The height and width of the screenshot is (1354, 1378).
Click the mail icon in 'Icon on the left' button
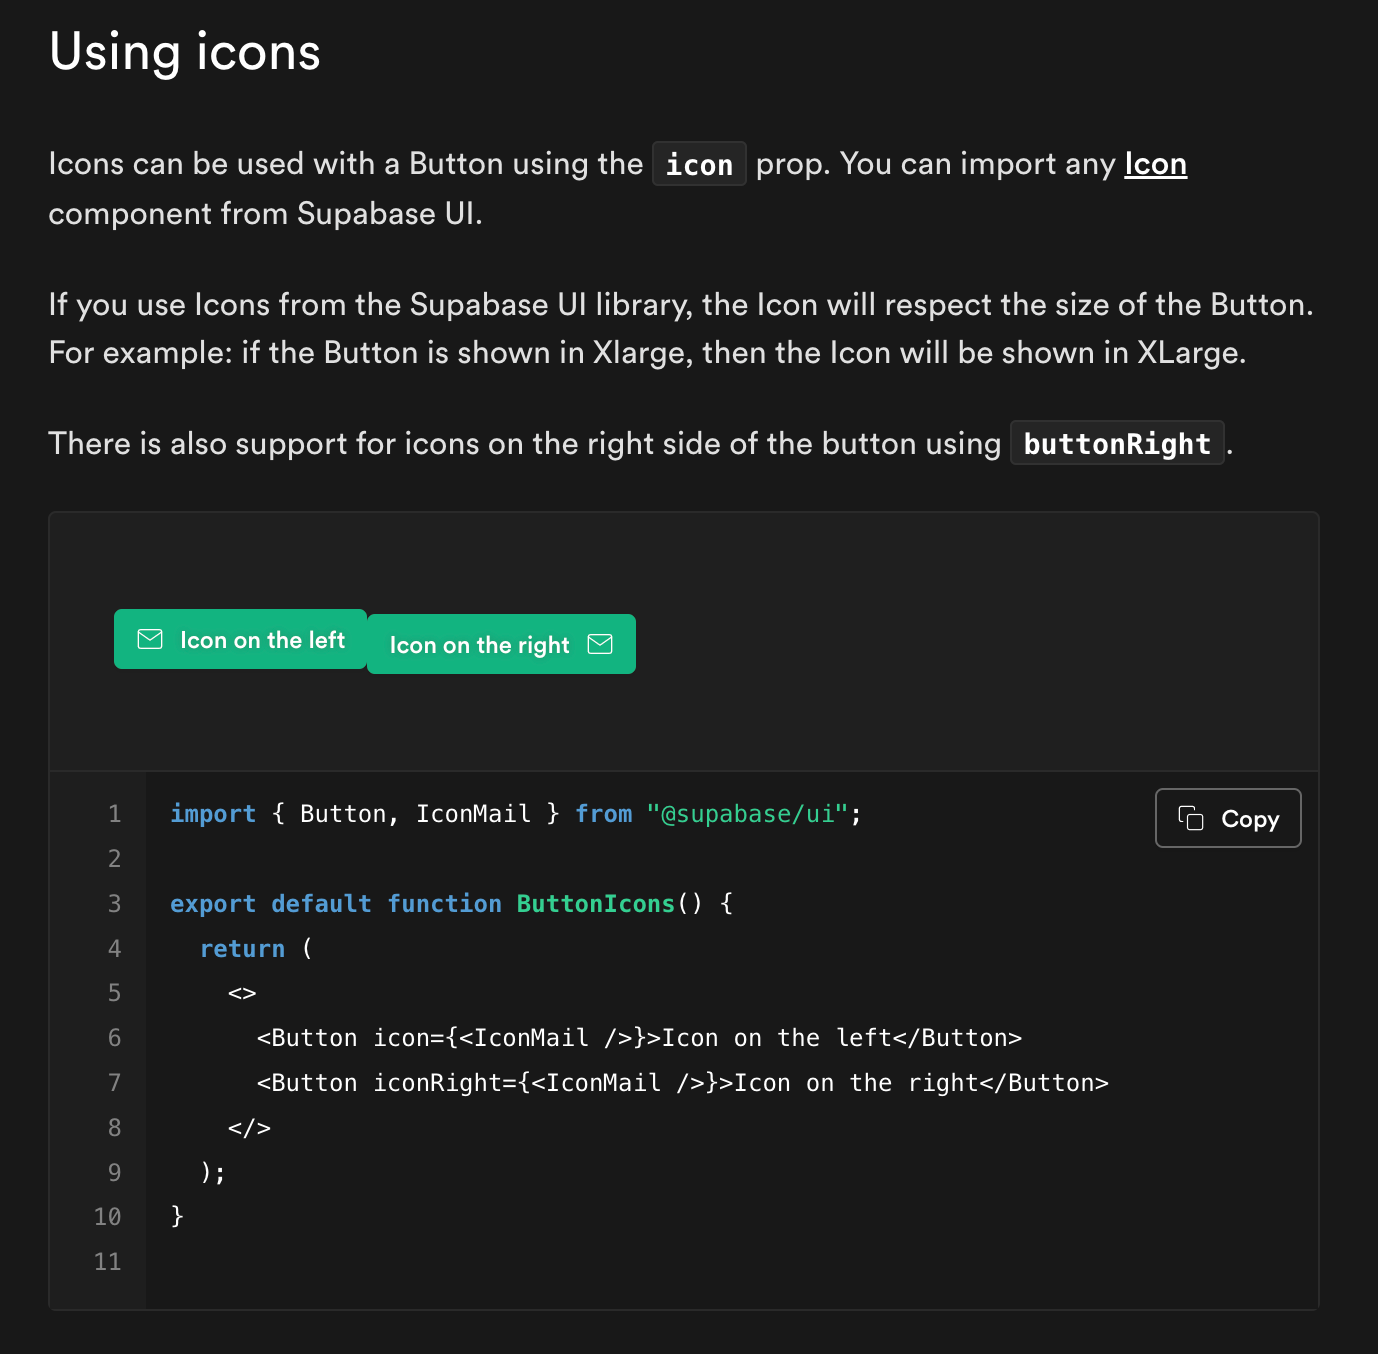click(150, 639)
